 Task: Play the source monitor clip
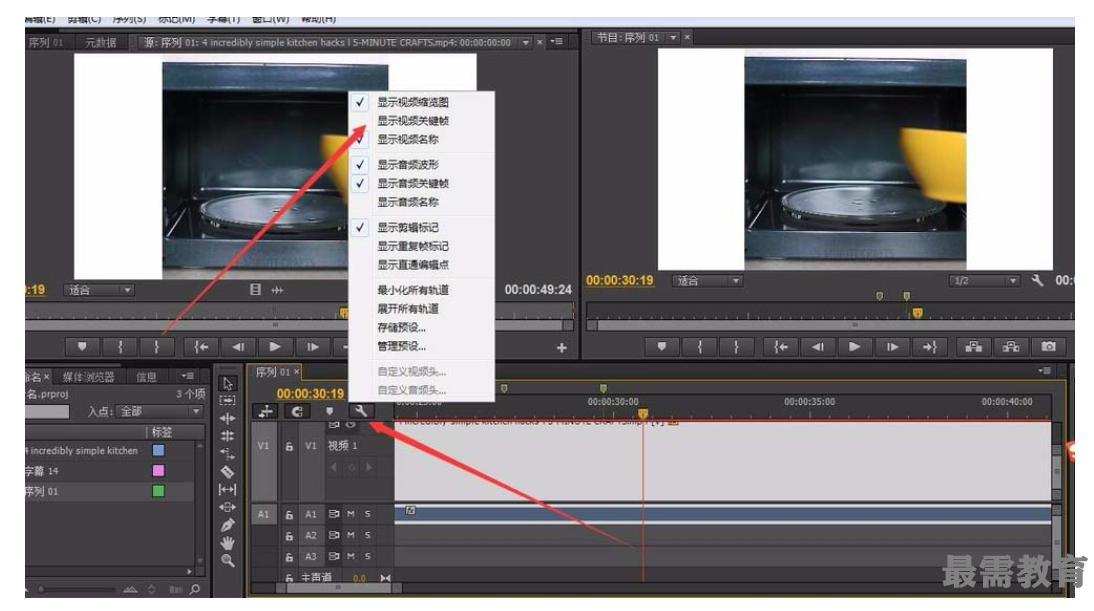point(275,347)
